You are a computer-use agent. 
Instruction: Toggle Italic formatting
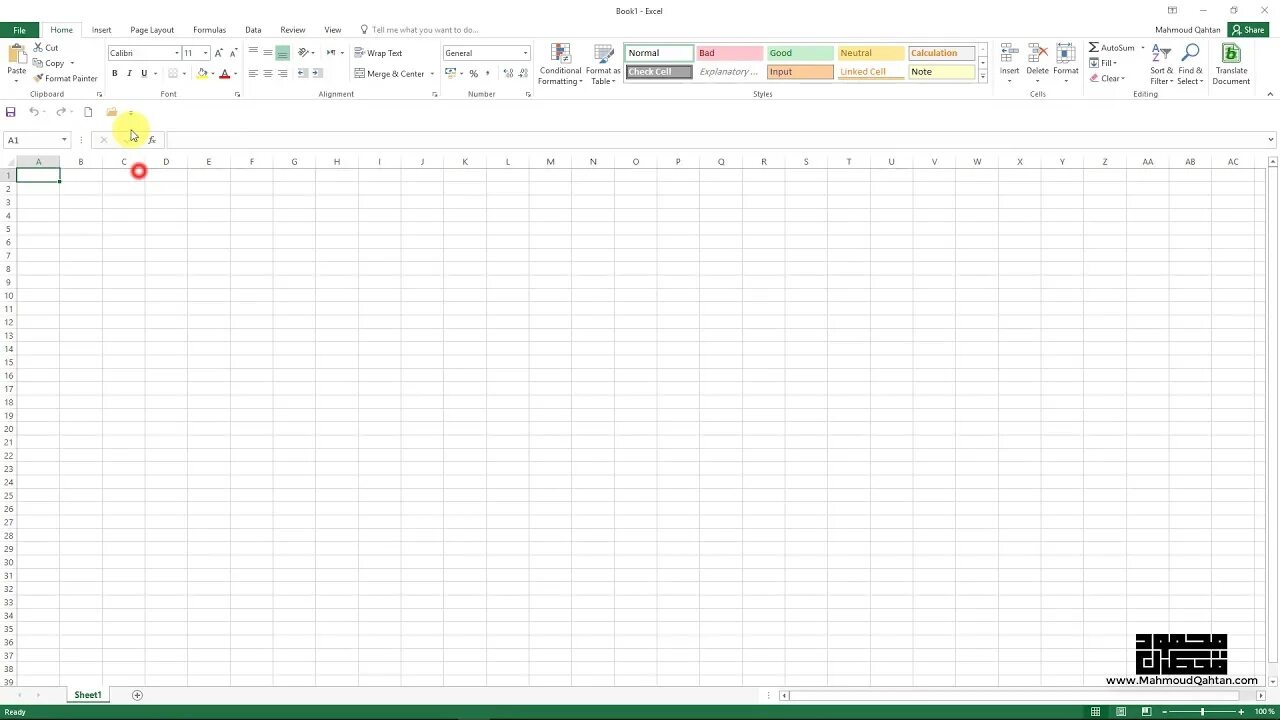pos(129,73)
